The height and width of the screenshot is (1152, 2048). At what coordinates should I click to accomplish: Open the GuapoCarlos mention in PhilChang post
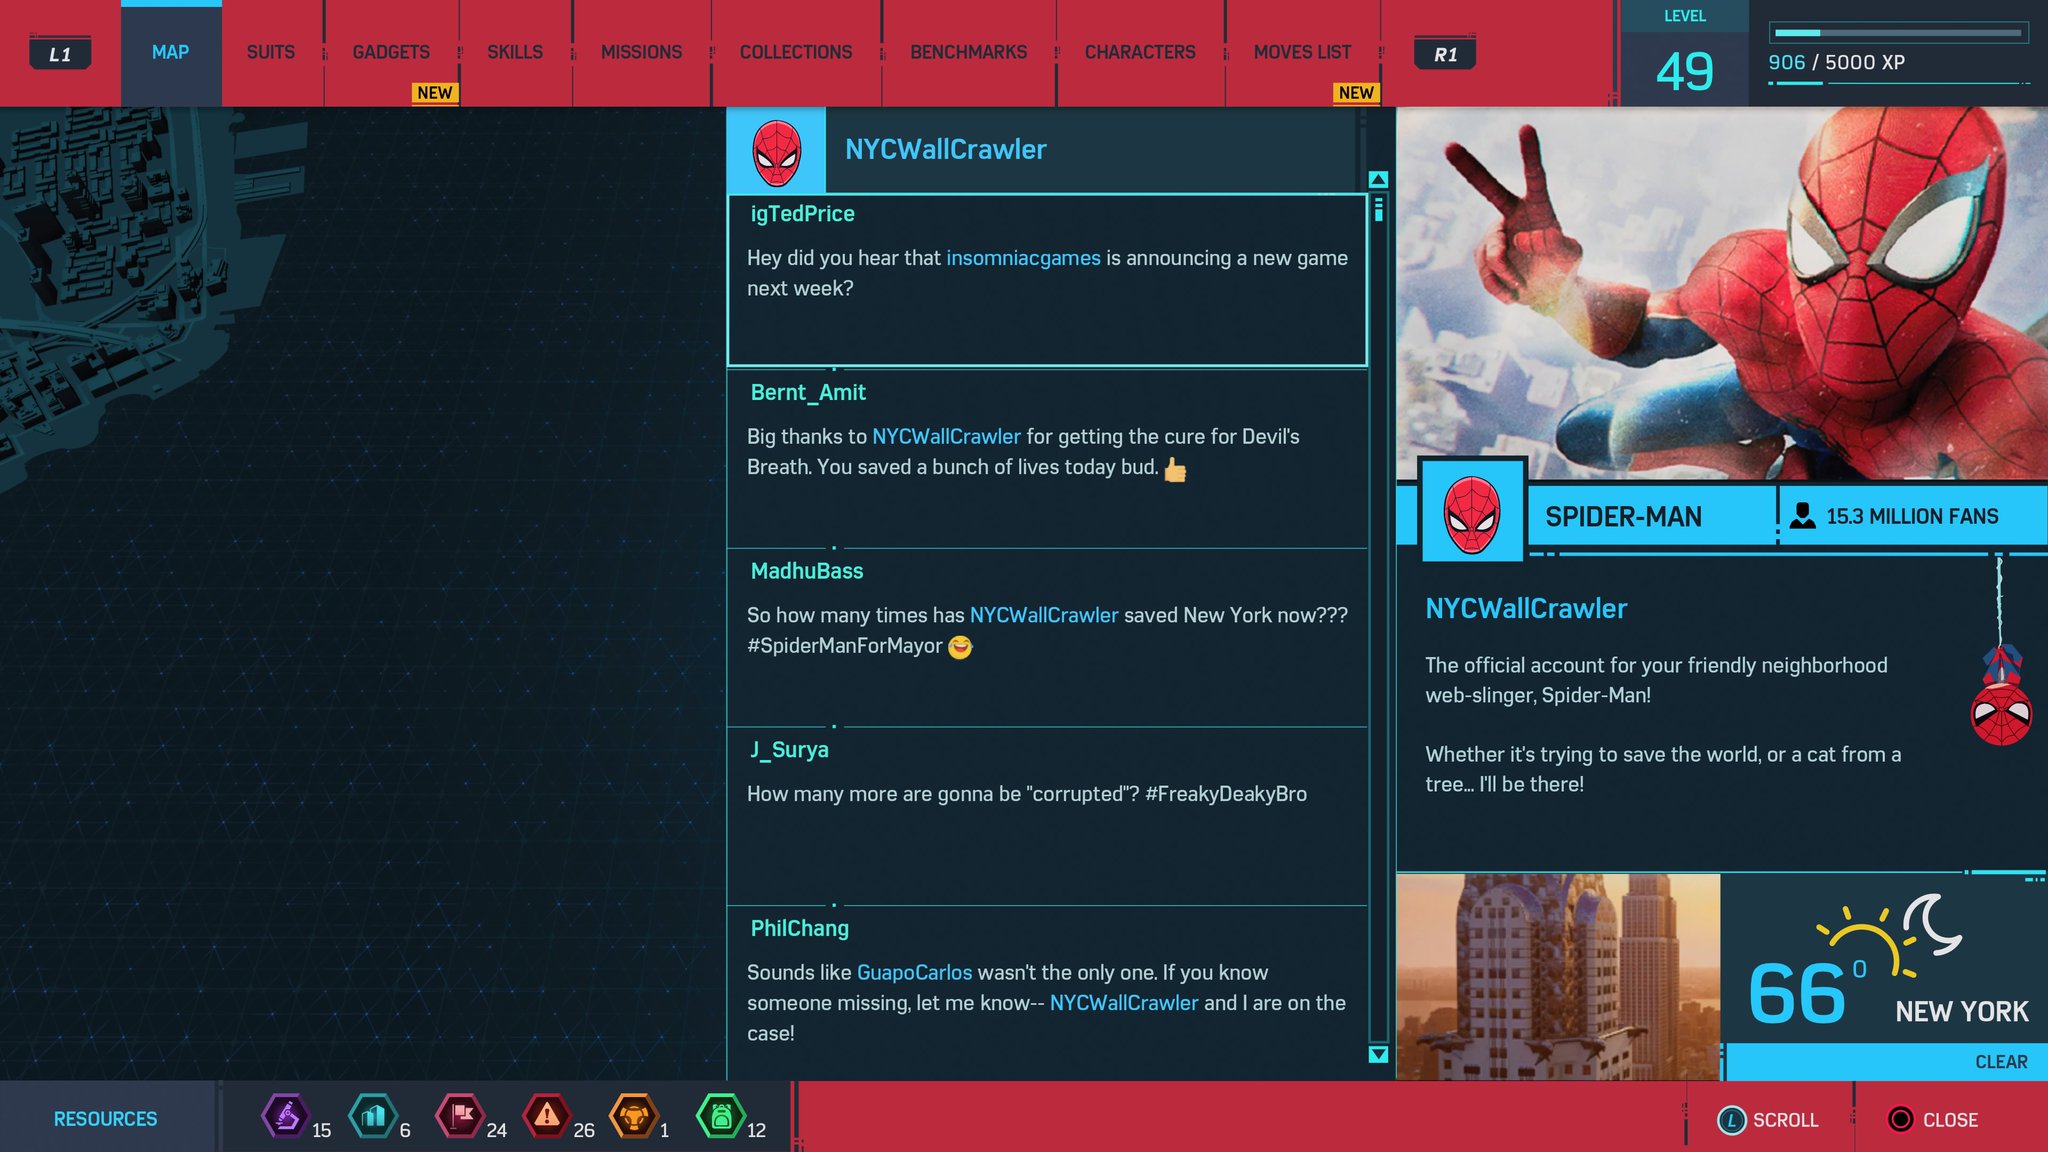[914, 972]
